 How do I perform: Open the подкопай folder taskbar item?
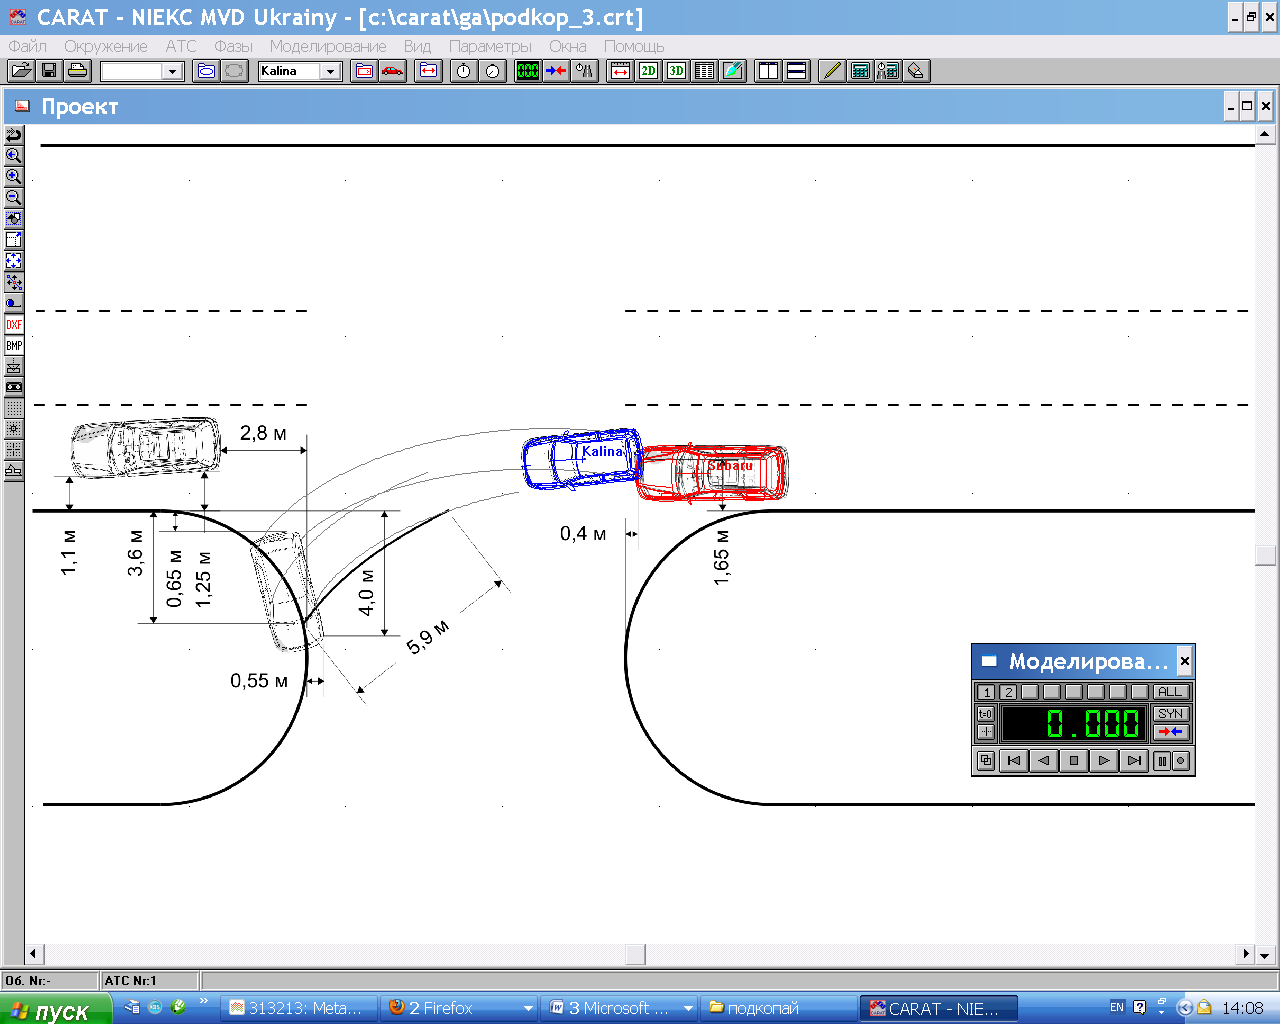click(779, 1008)
